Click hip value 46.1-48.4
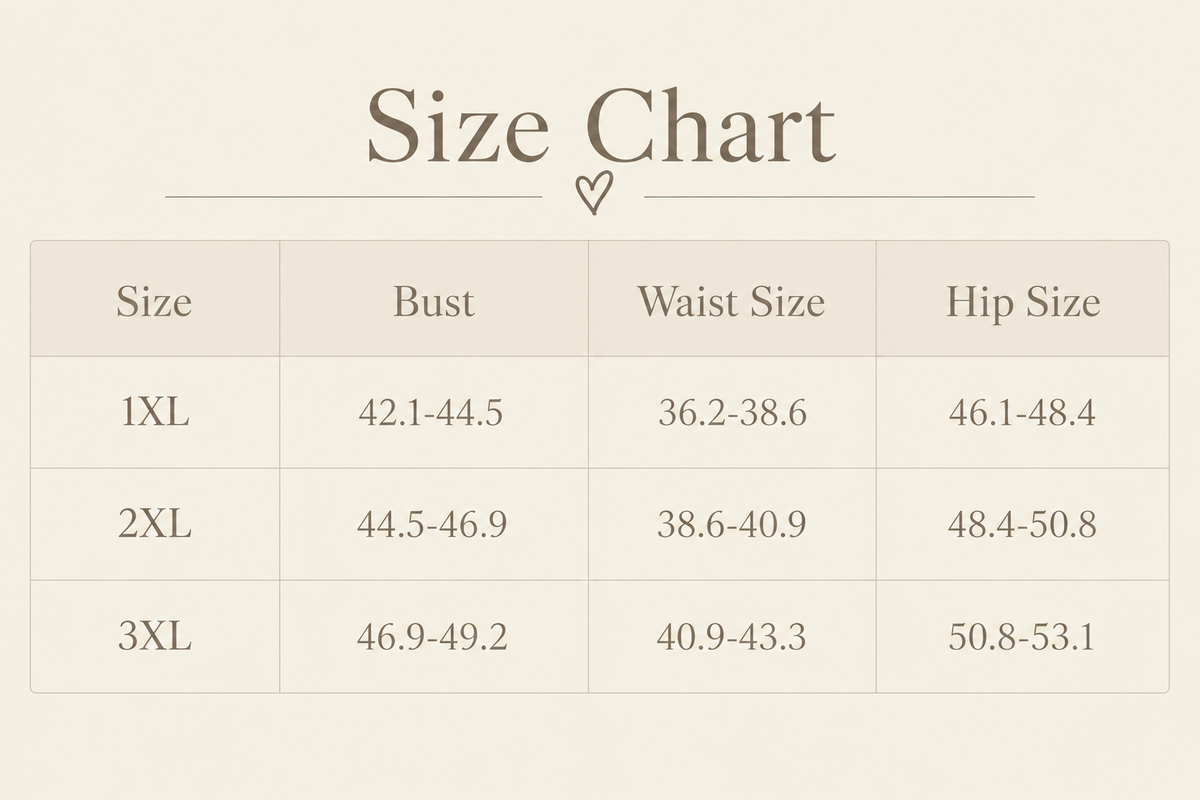 pos(1022,413)
